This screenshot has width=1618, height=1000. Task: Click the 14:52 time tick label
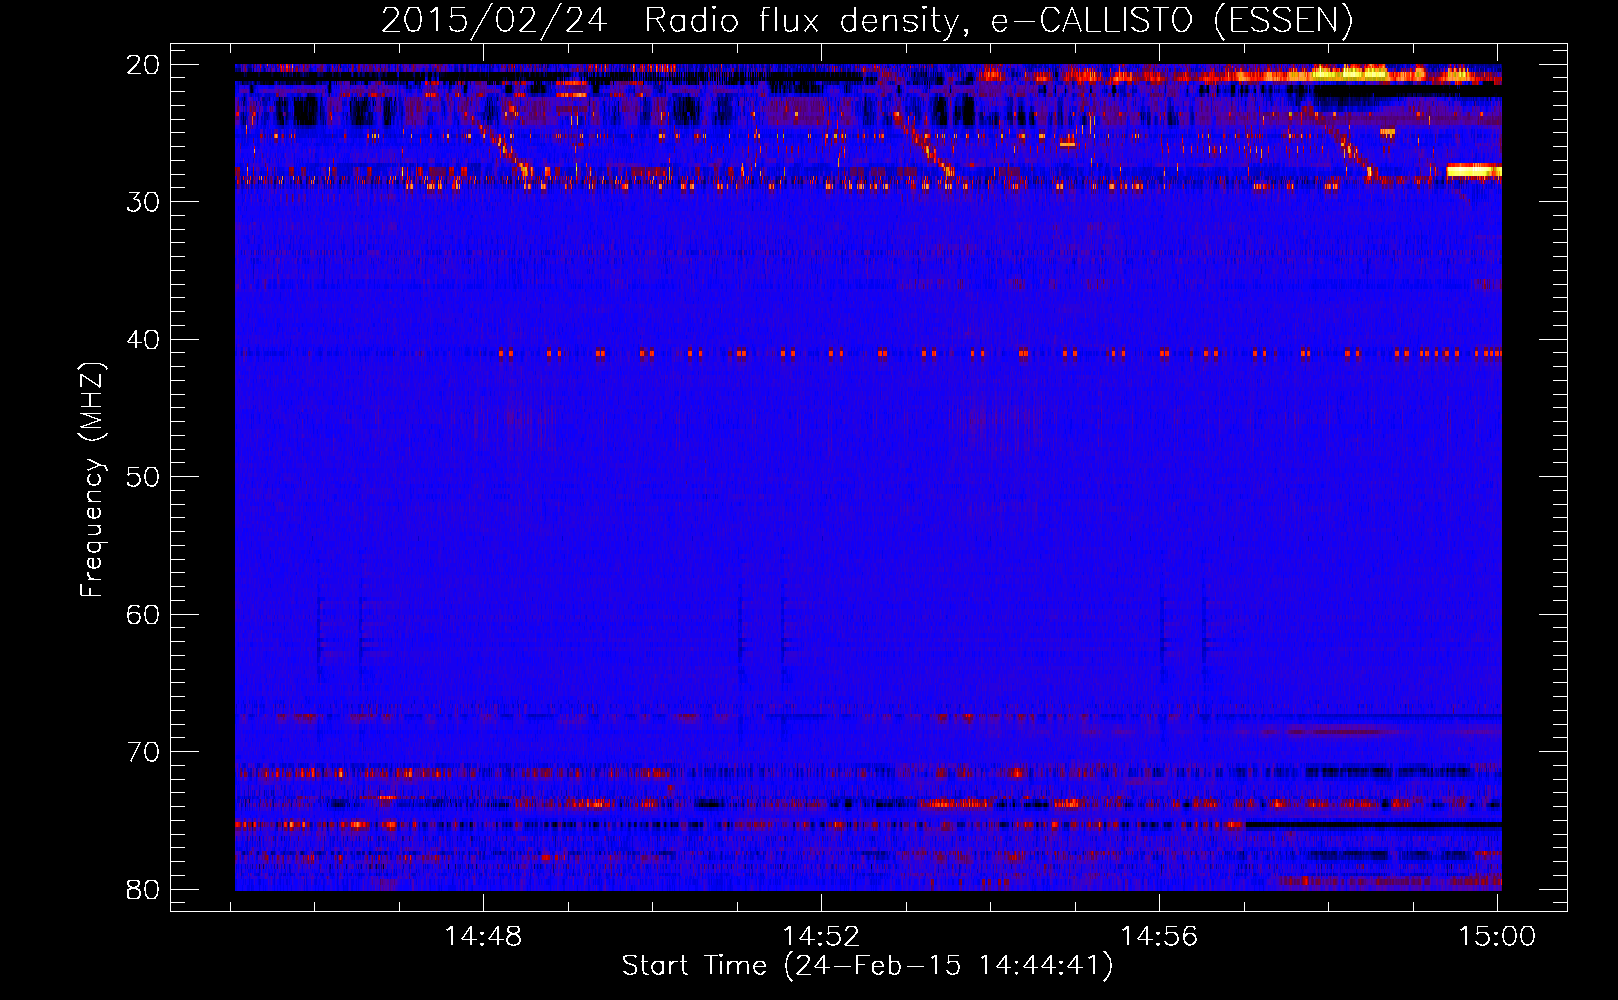click(x=821, y=937)
